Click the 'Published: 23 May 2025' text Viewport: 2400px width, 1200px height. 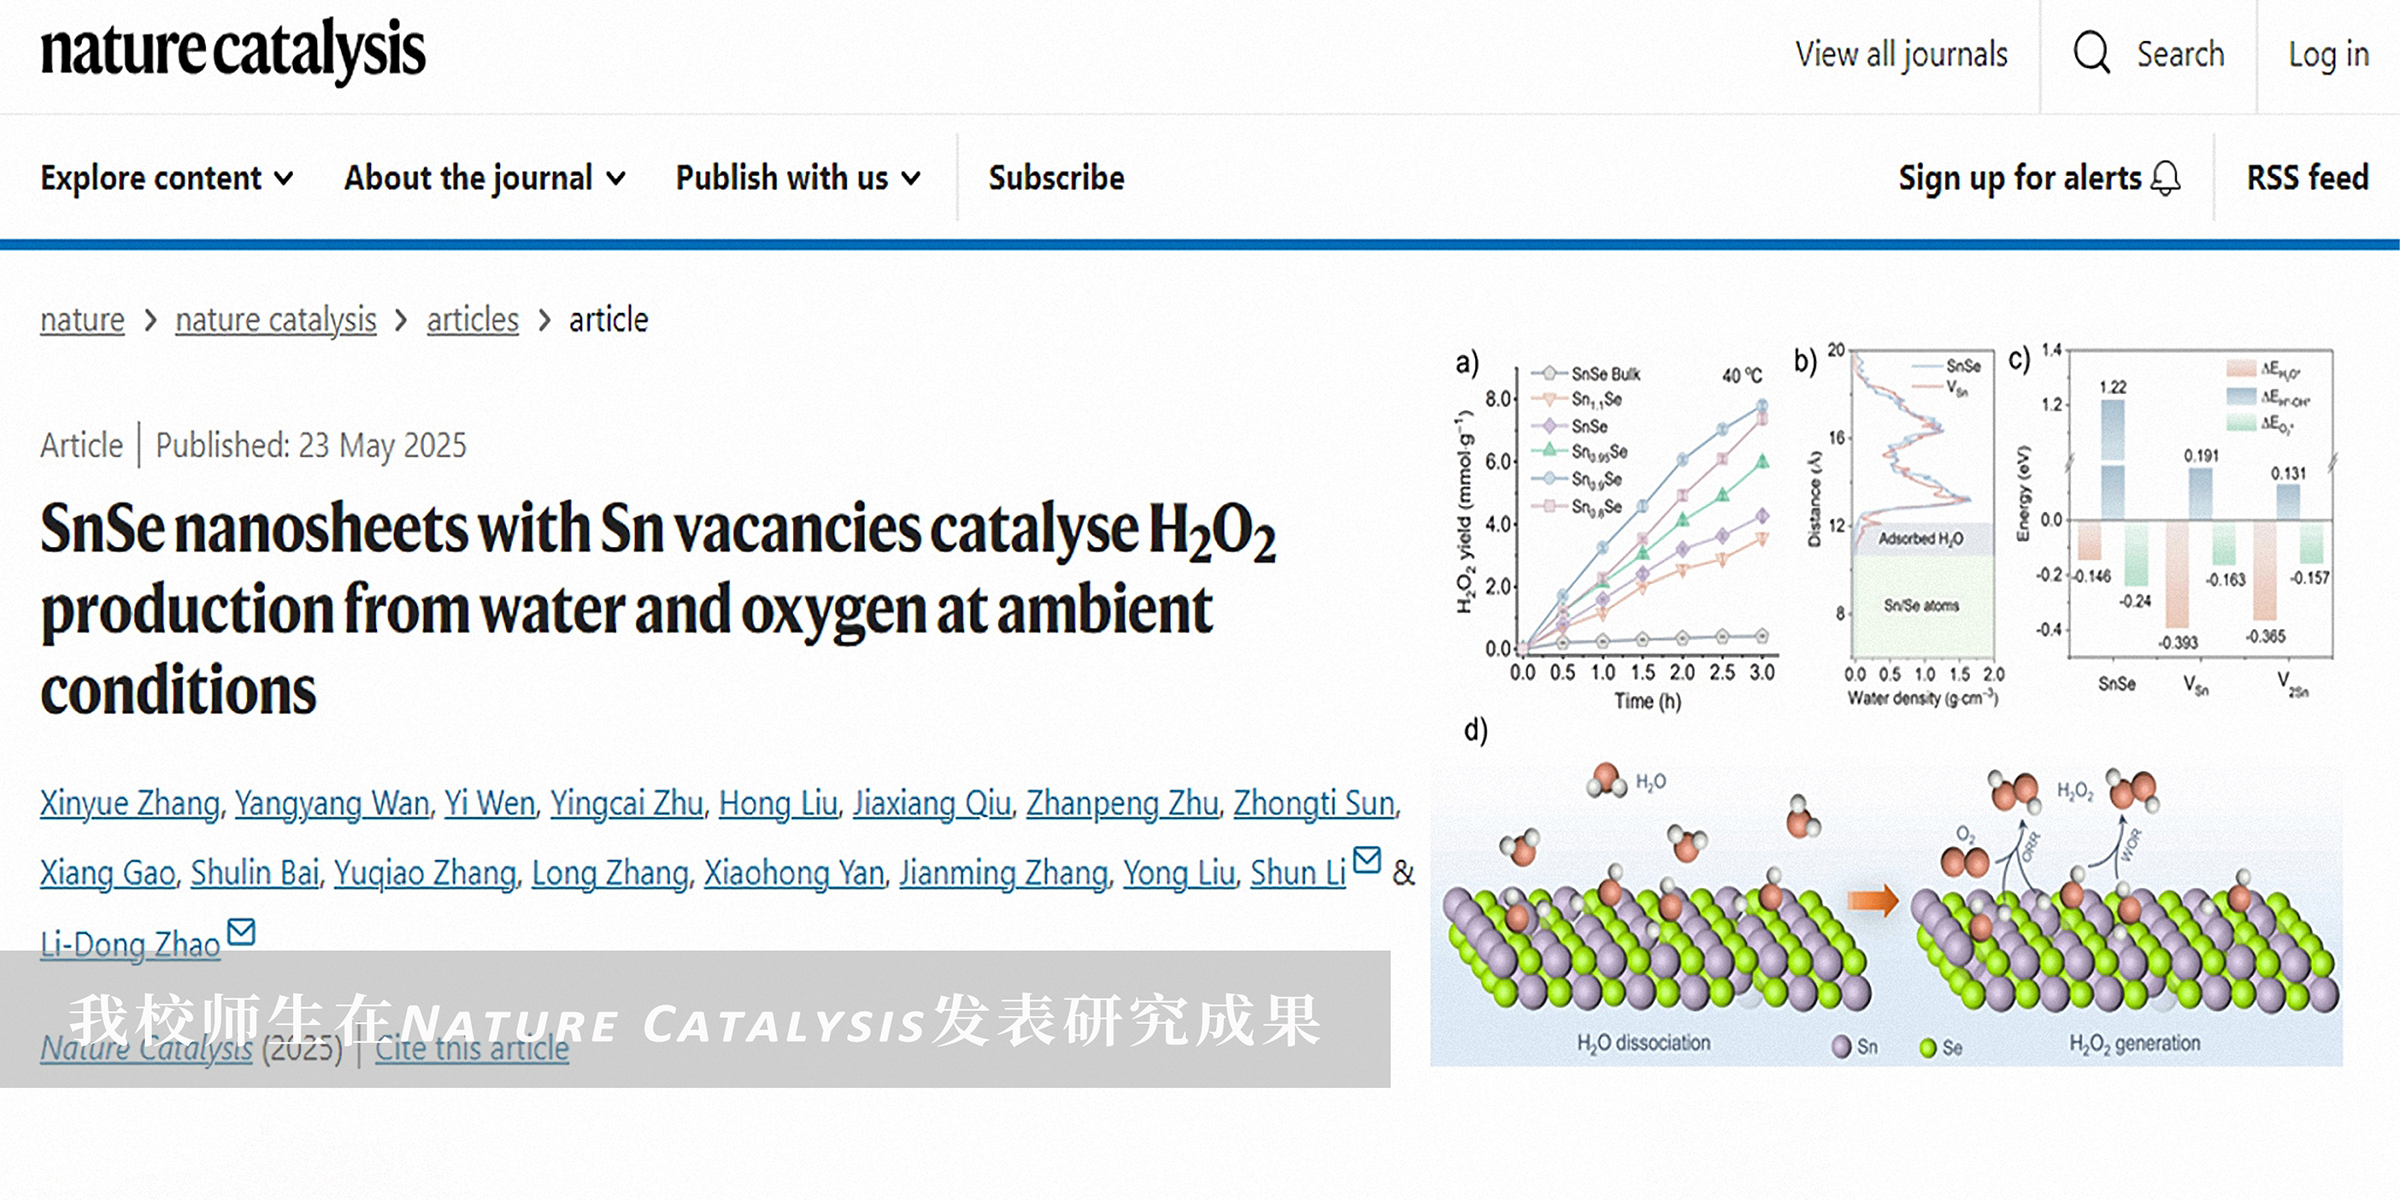pos(311,445)
